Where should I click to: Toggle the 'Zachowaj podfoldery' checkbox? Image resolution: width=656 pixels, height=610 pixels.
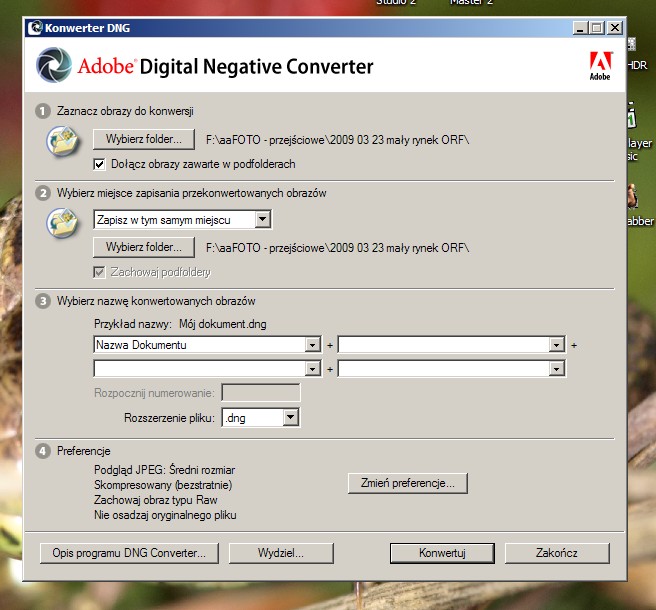(x=99, y=272)
